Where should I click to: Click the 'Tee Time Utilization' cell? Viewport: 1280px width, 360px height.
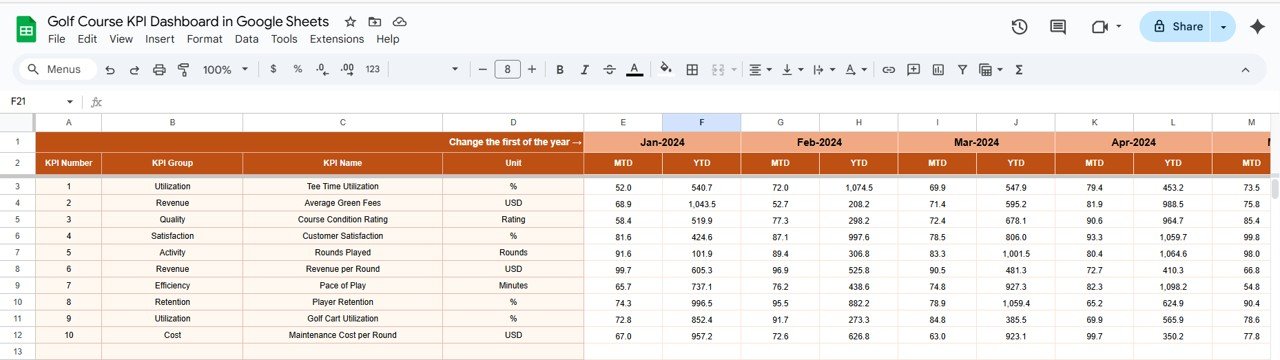pyautogui.click(x=342, y=187)
